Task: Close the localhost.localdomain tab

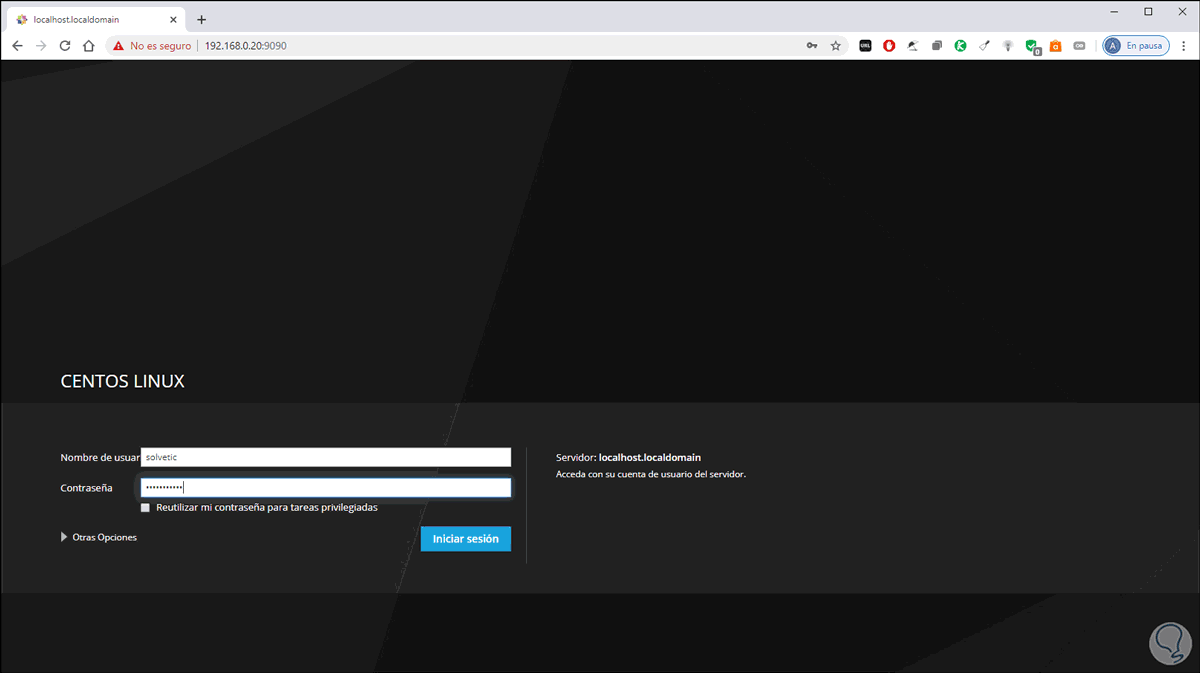Action: (173, 19)
